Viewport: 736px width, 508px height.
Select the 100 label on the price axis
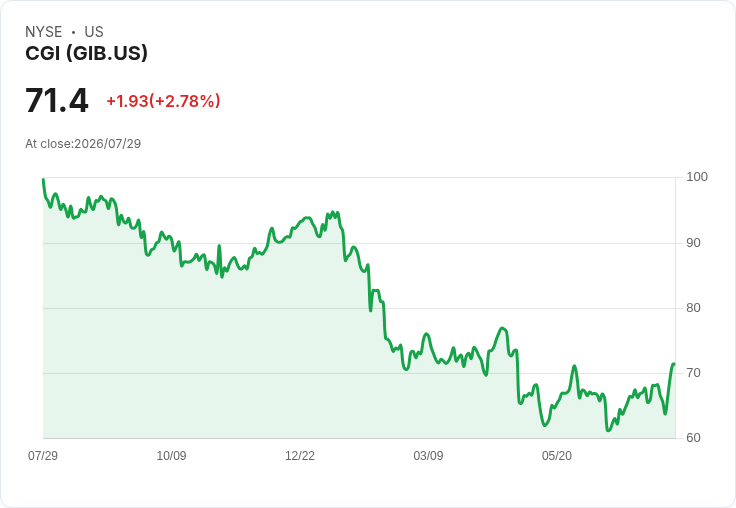[x=697, y=177]
